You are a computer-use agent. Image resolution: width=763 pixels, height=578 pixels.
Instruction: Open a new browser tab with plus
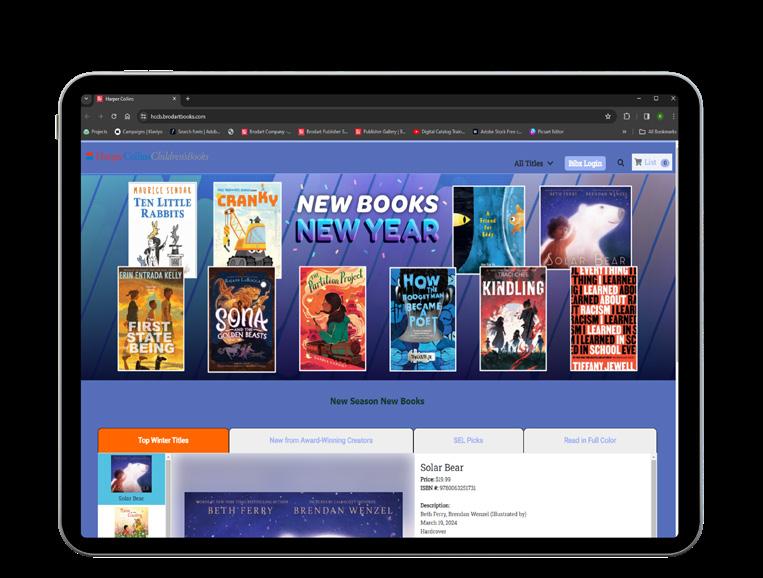pos(188,99)
